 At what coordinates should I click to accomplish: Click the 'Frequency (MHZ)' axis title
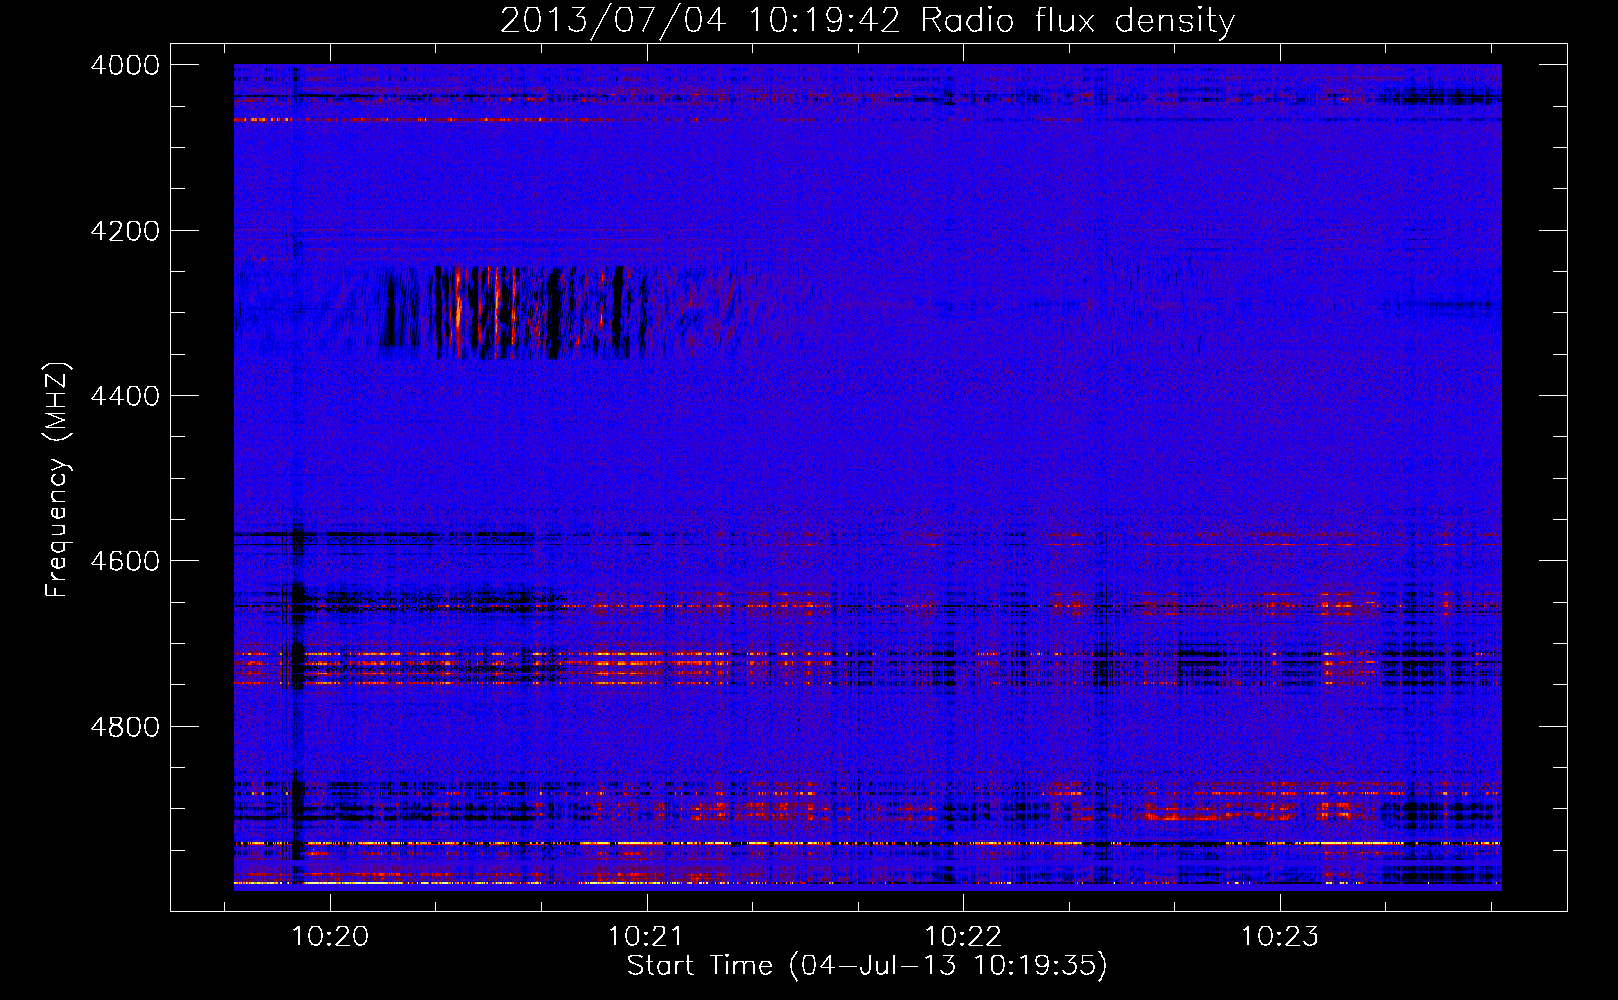pos(57,480)
